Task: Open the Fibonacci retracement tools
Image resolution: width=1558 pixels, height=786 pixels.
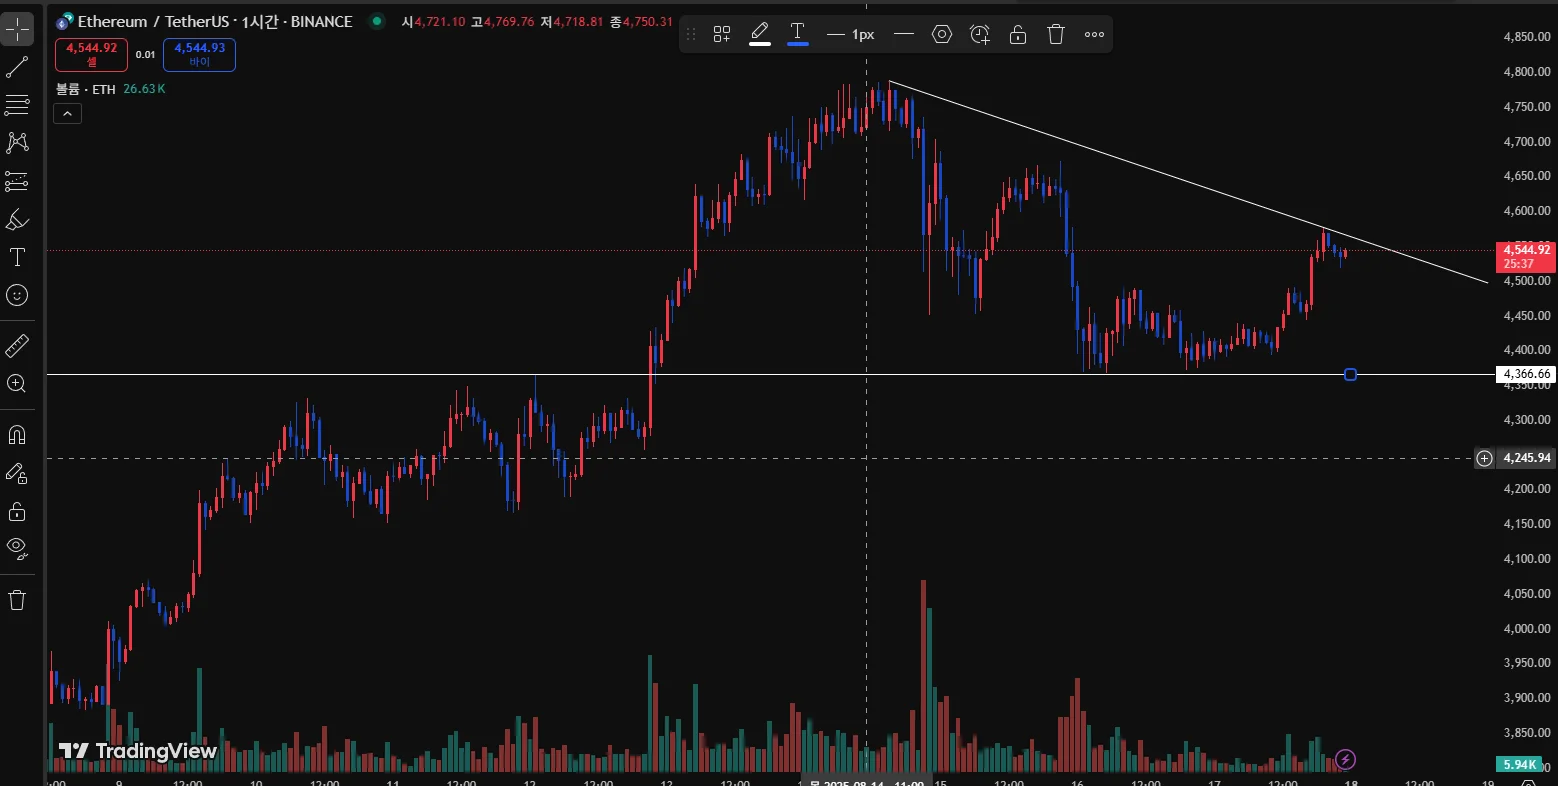Action: tap(17, 105)
